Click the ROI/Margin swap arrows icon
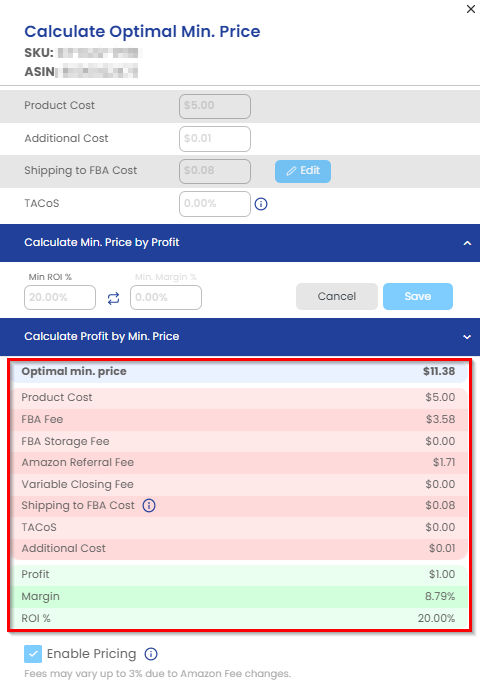The width and height of the screenshot is (480, 691). (113, 298)
